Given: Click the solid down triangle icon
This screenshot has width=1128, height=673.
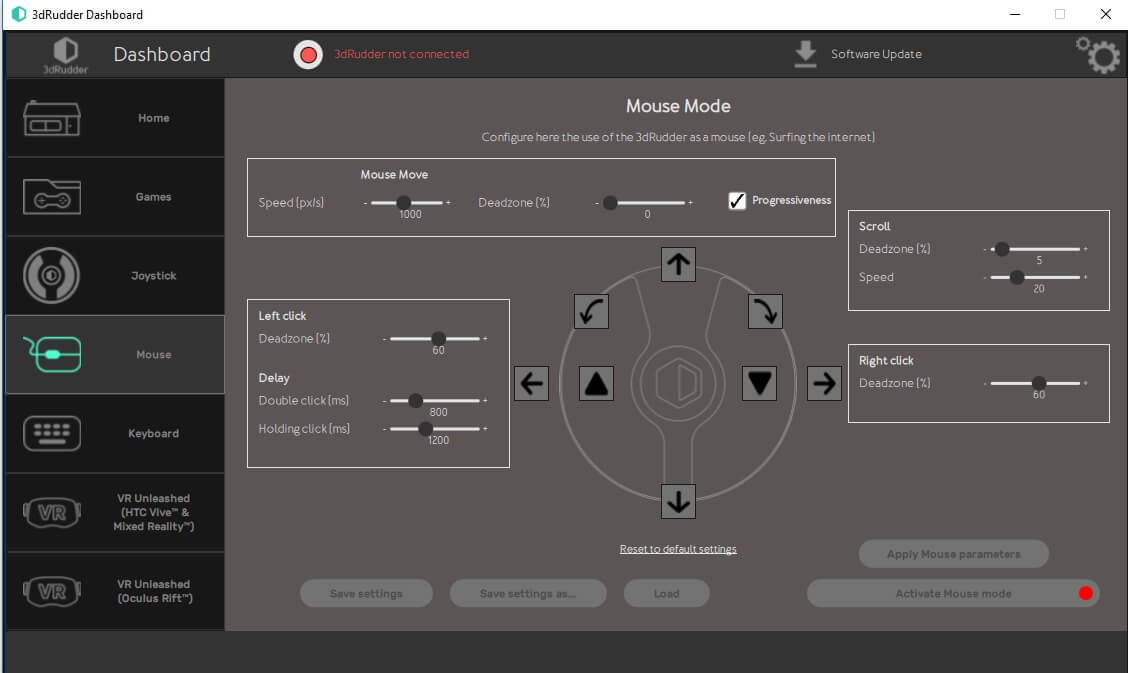Looking at the screenshot, I should tap(760, 383).
